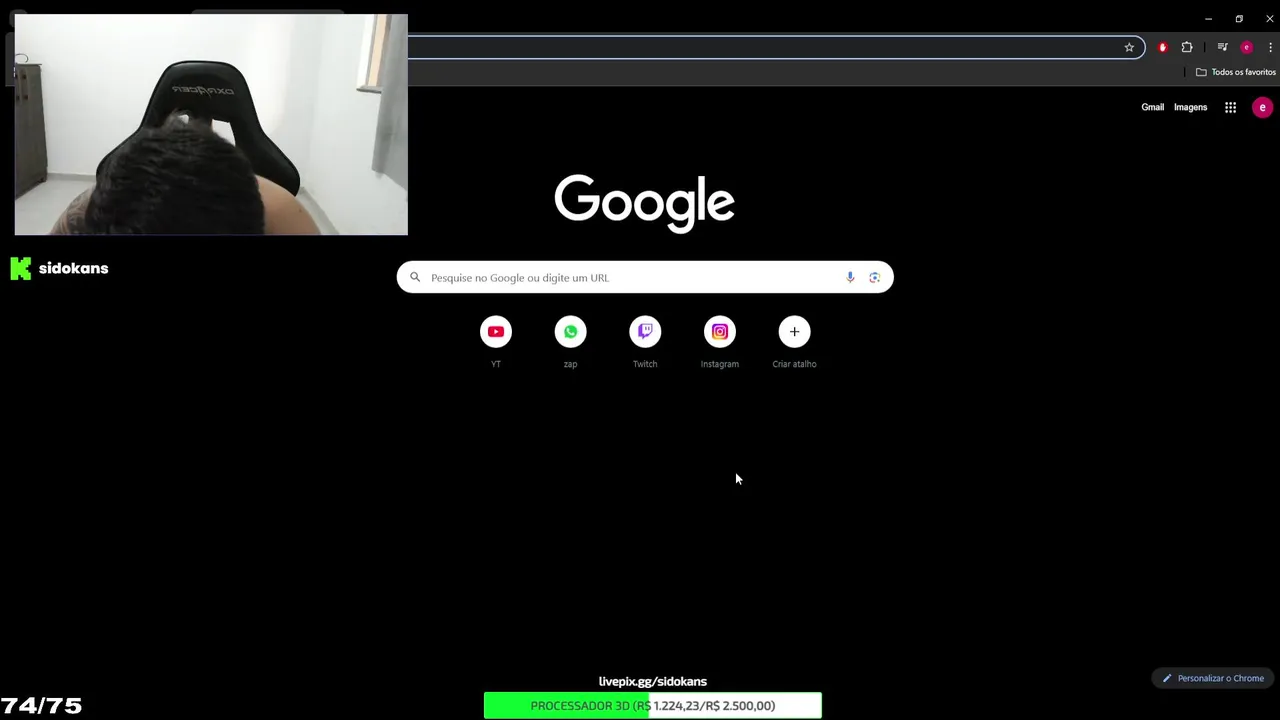Click Personalizar o Chrome button

pos(1212,678)
